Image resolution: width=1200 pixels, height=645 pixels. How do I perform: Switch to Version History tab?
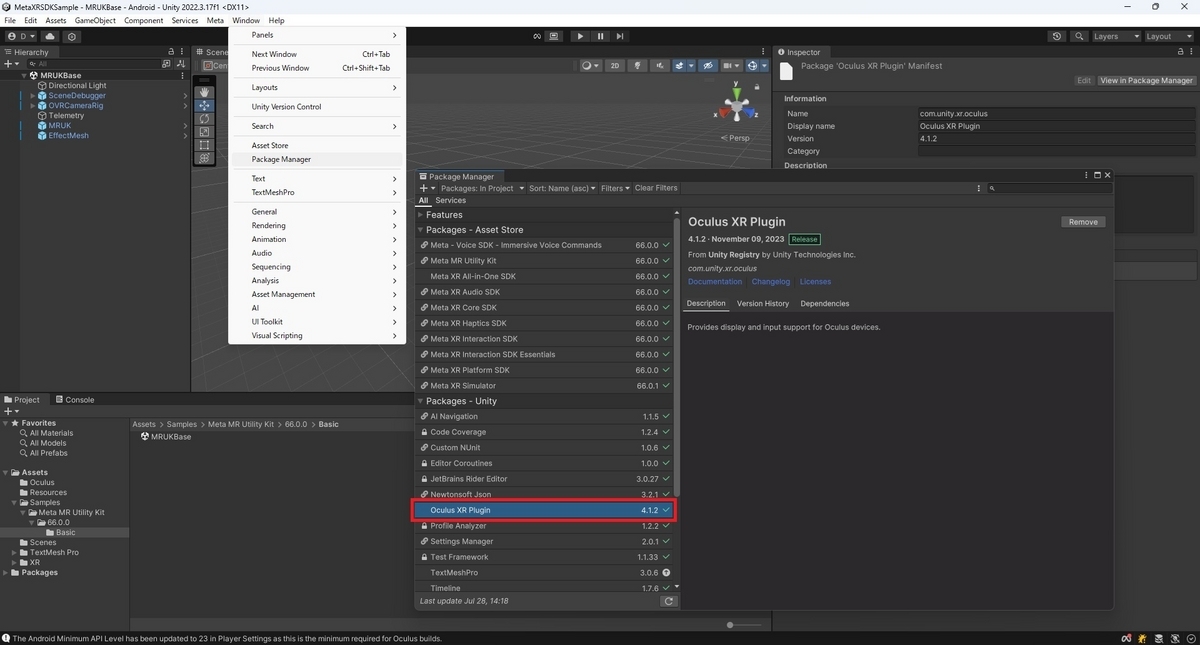763,303
